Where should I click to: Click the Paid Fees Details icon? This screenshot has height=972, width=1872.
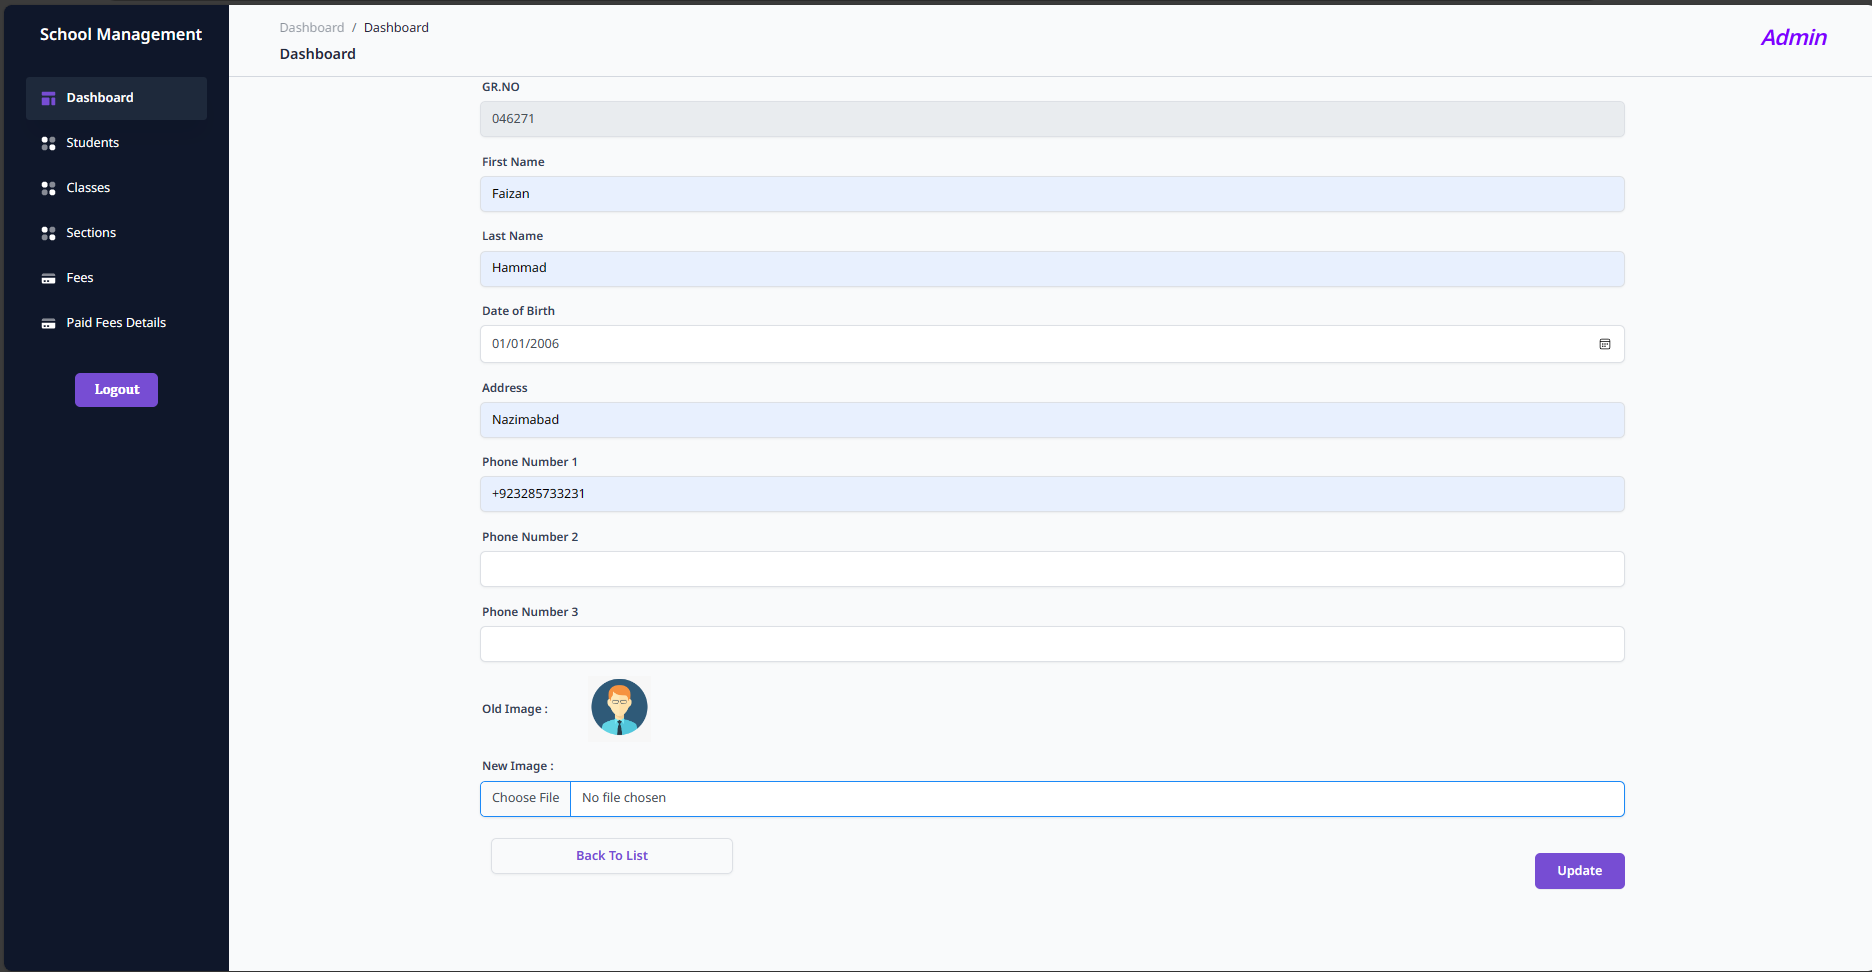click(48, 323)
